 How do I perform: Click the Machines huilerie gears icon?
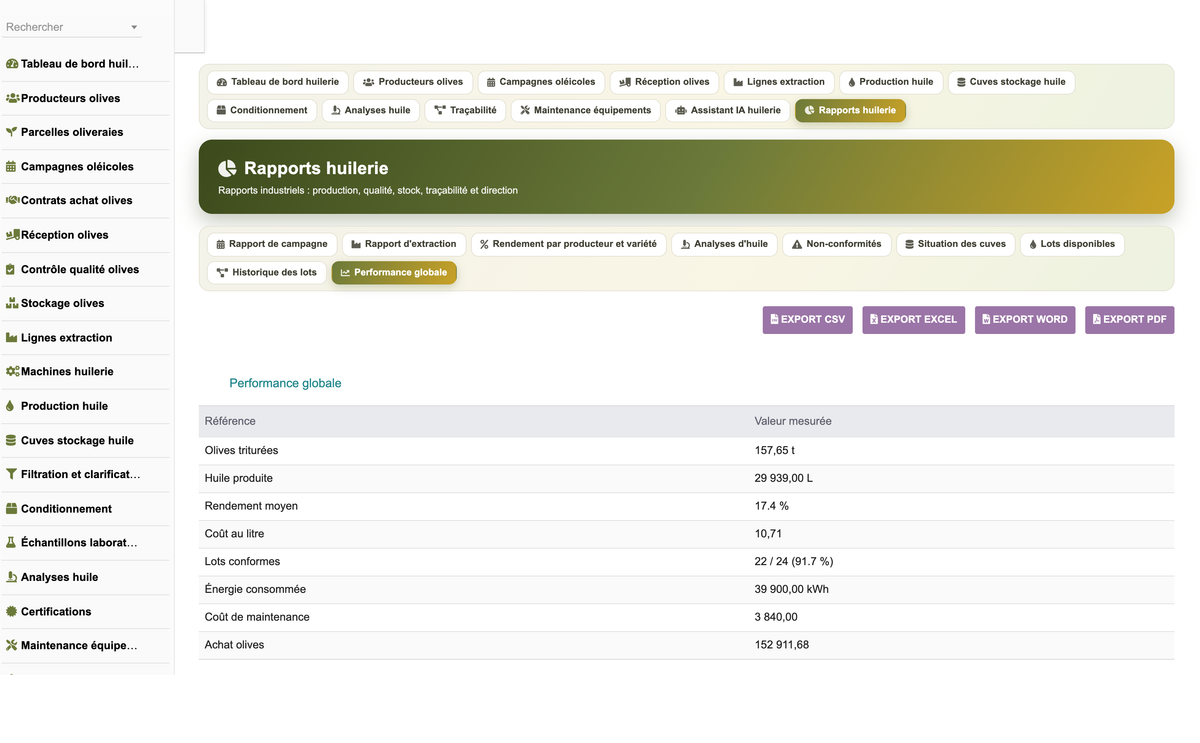coord(12,371)
